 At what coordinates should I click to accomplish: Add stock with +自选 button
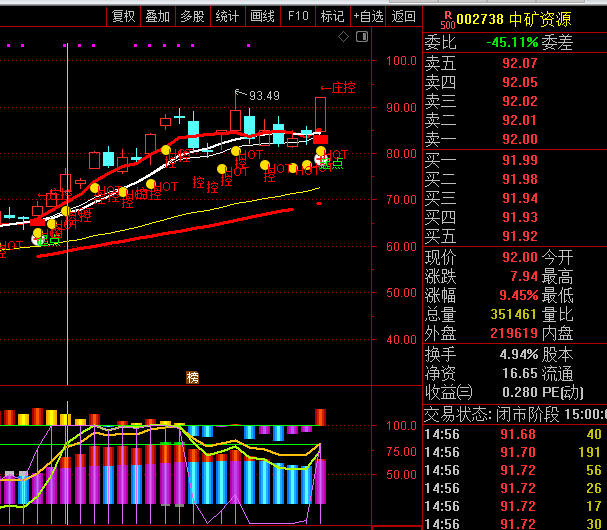pyautogui.click(x=367, y=16)
